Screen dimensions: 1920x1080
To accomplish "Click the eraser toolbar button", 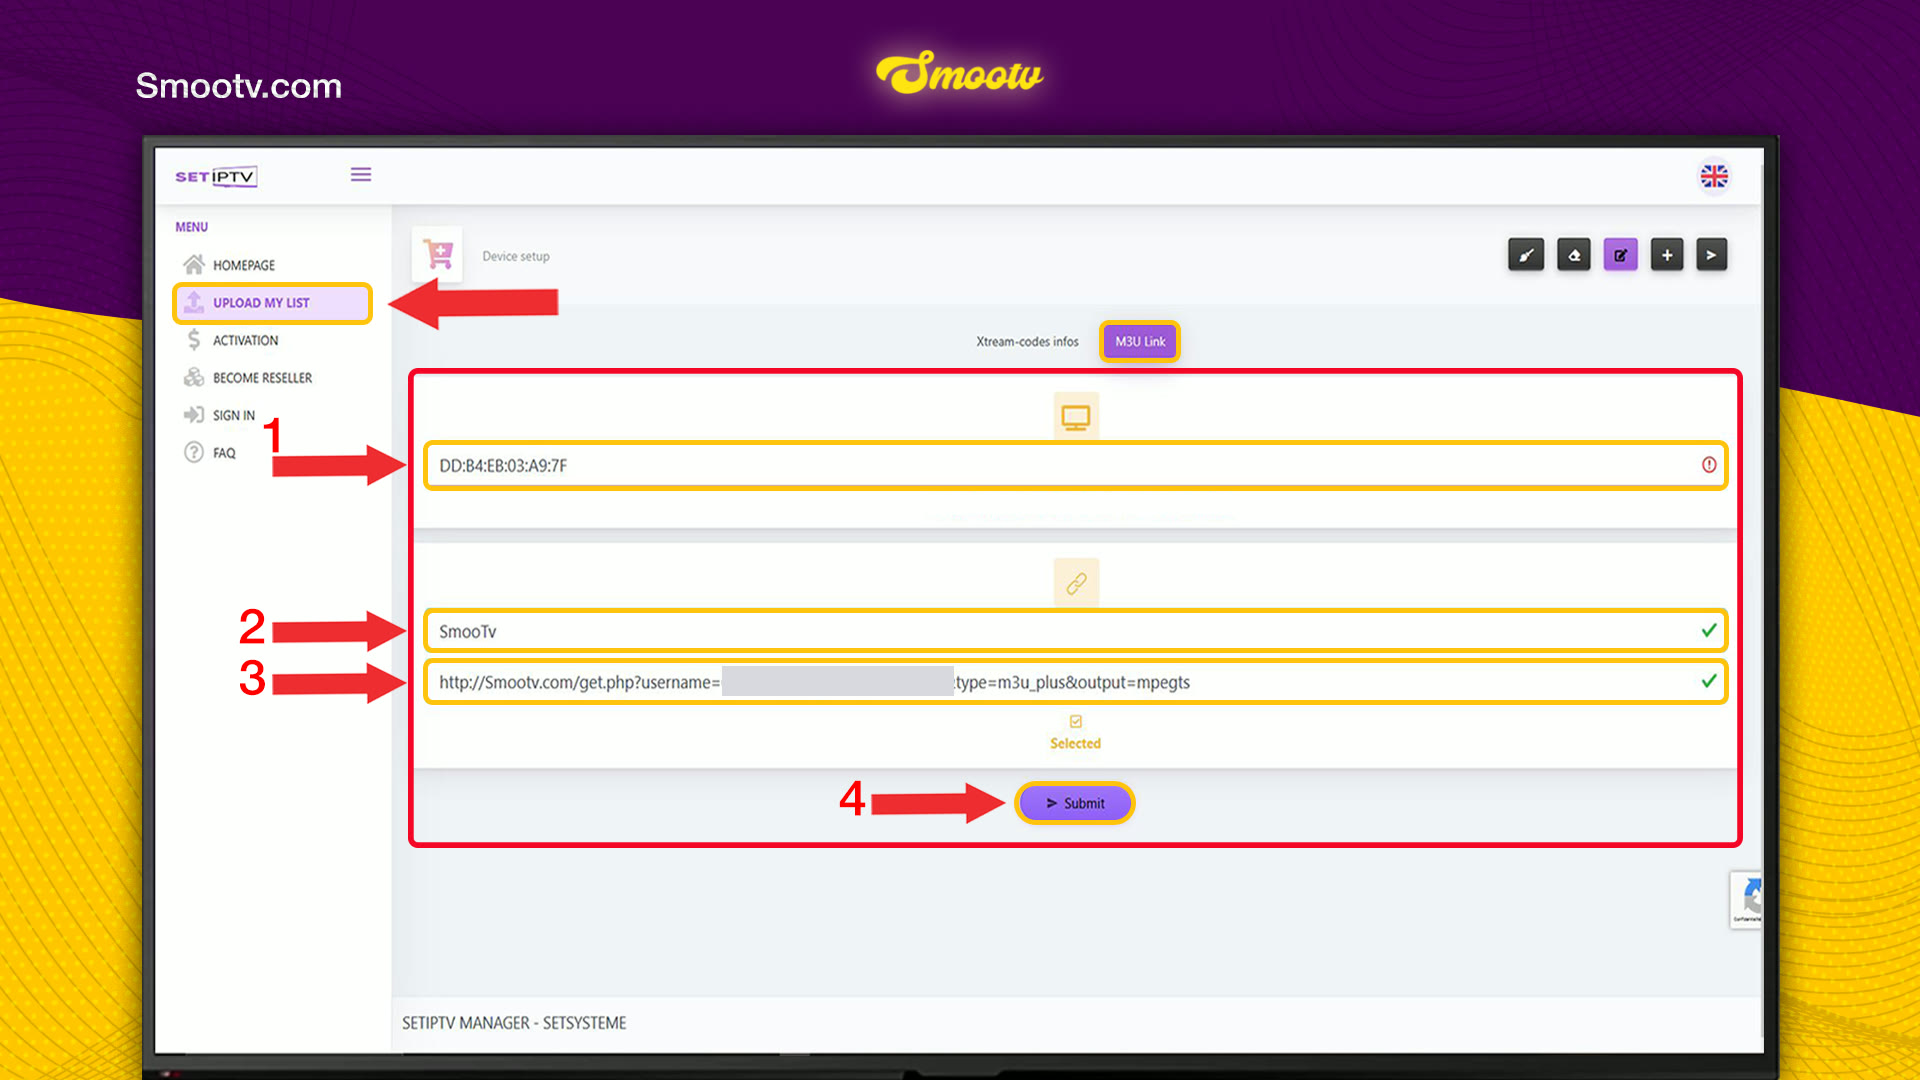I will pyautogui.click(x=1574, y=255).
